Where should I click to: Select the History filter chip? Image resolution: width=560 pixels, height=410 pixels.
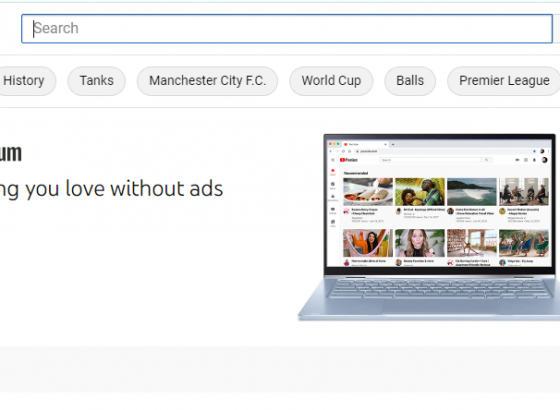(26, 81)
